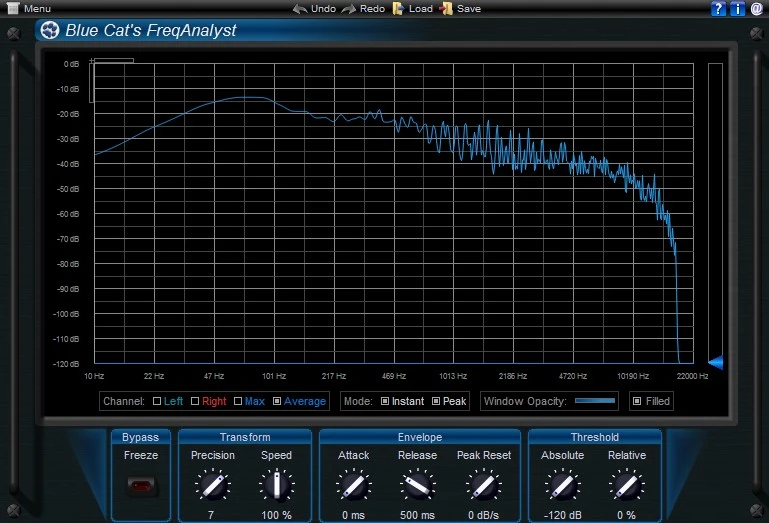769x523 pixels.
Task: Toggle the Instant mode checkbox
Action: pyautogui.click(x=385, y=401)
